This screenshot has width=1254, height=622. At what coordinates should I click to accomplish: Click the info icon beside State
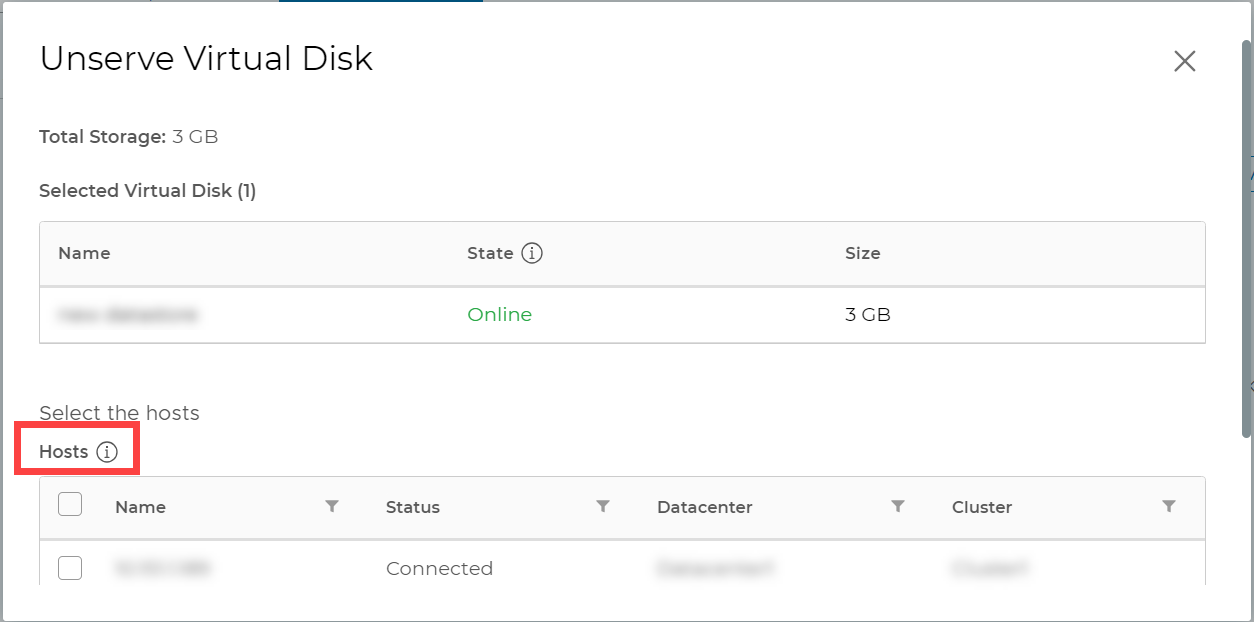coord(532,253)
